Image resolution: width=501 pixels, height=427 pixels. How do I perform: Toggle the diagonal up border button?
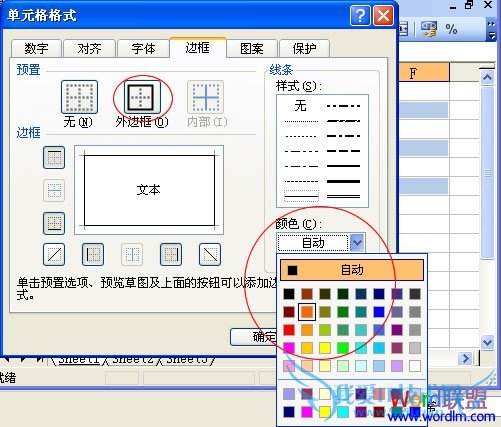pyautogui.click(x=54, y=255)
